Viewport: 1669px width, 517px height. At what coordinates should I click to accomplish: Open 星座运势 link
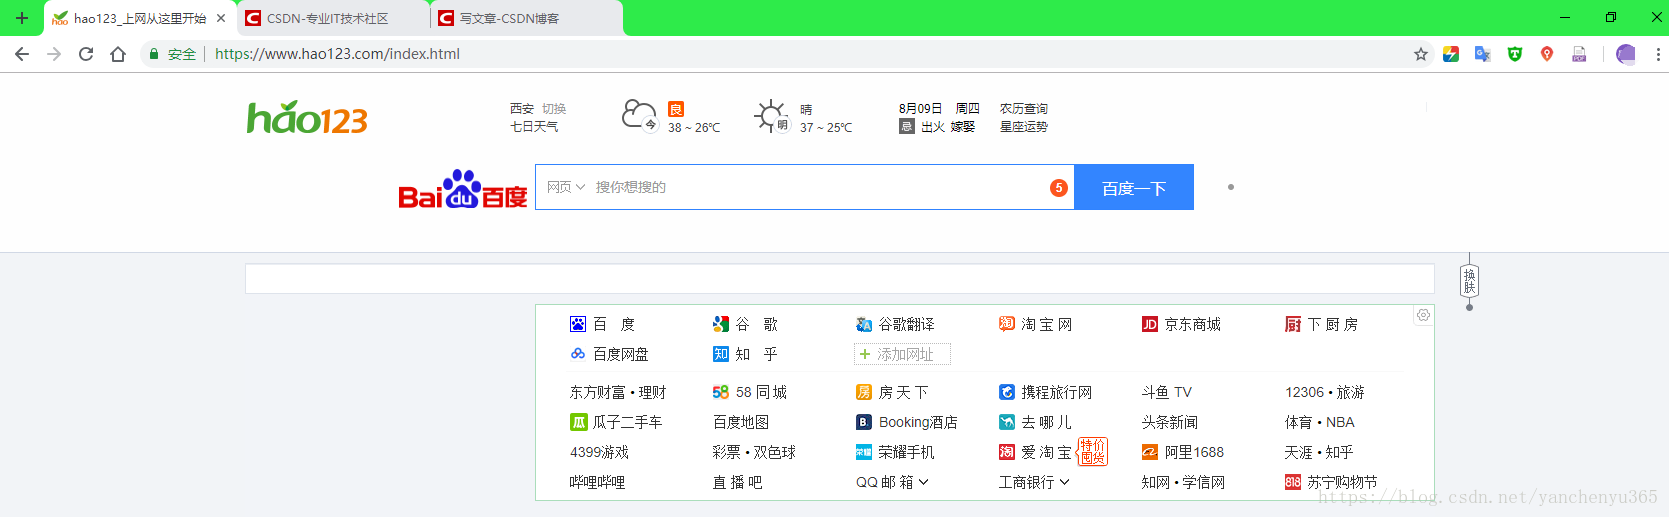click(x=1024, y=127)
